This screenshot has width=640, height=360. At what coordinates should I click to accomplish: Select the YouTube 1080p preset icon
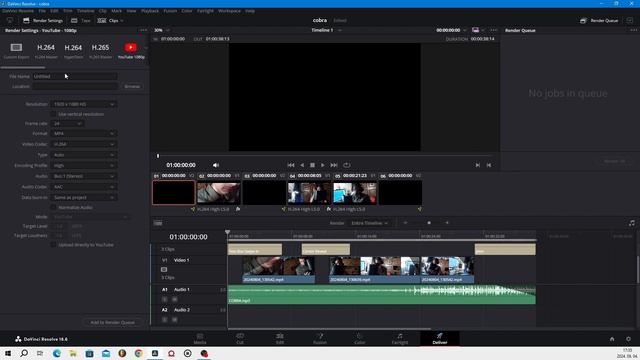coord(131,47)
